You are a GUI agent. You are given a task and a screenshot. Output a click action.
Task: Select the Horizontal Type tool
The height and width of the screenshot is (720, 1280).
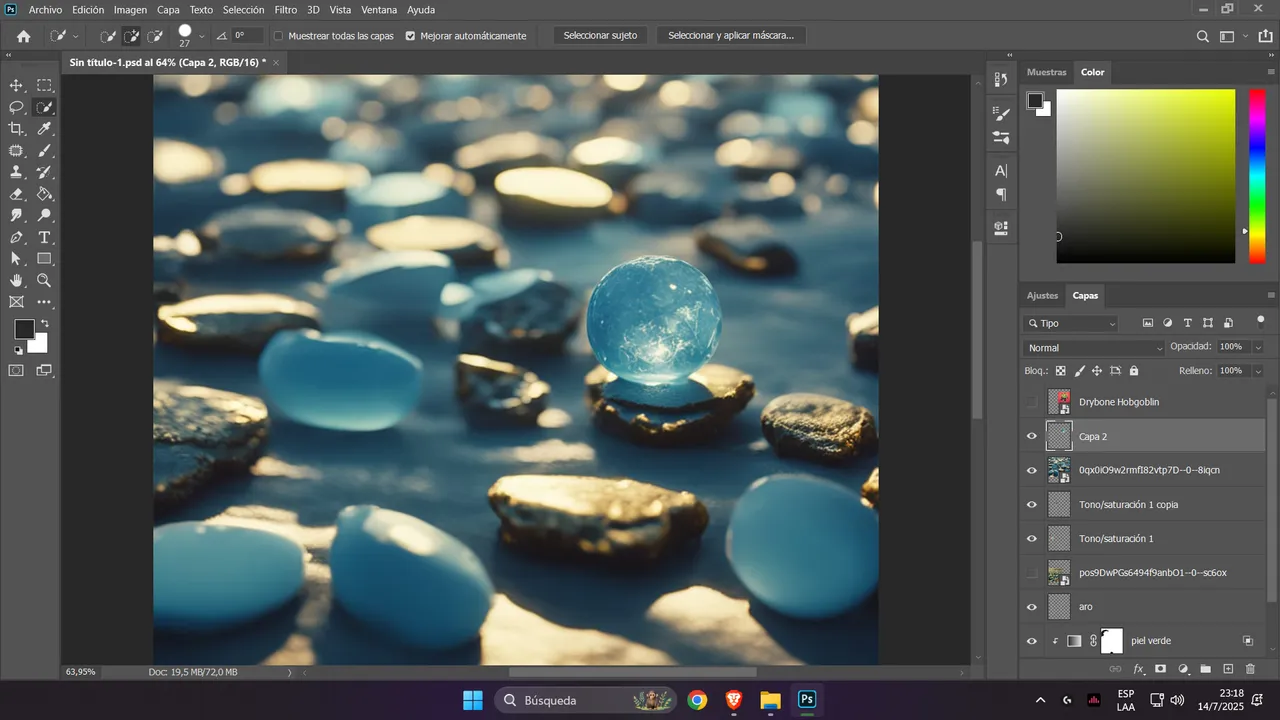45,237
